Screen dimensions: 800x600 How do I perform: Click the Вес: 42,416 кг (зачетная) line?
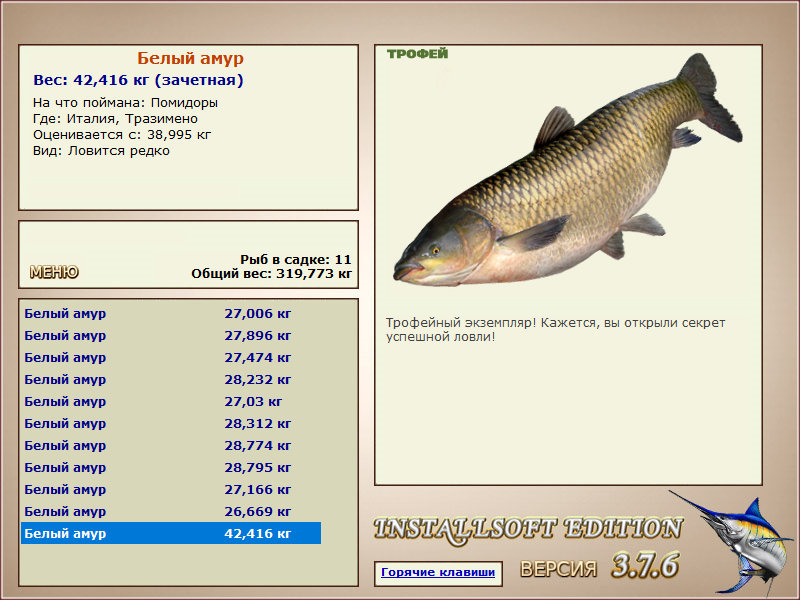(138, 80)
